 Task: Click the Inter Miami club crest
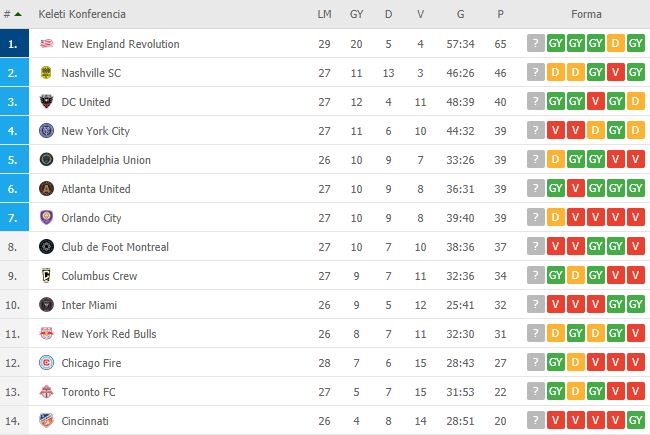pyautogui.click(x=45, y=305)
